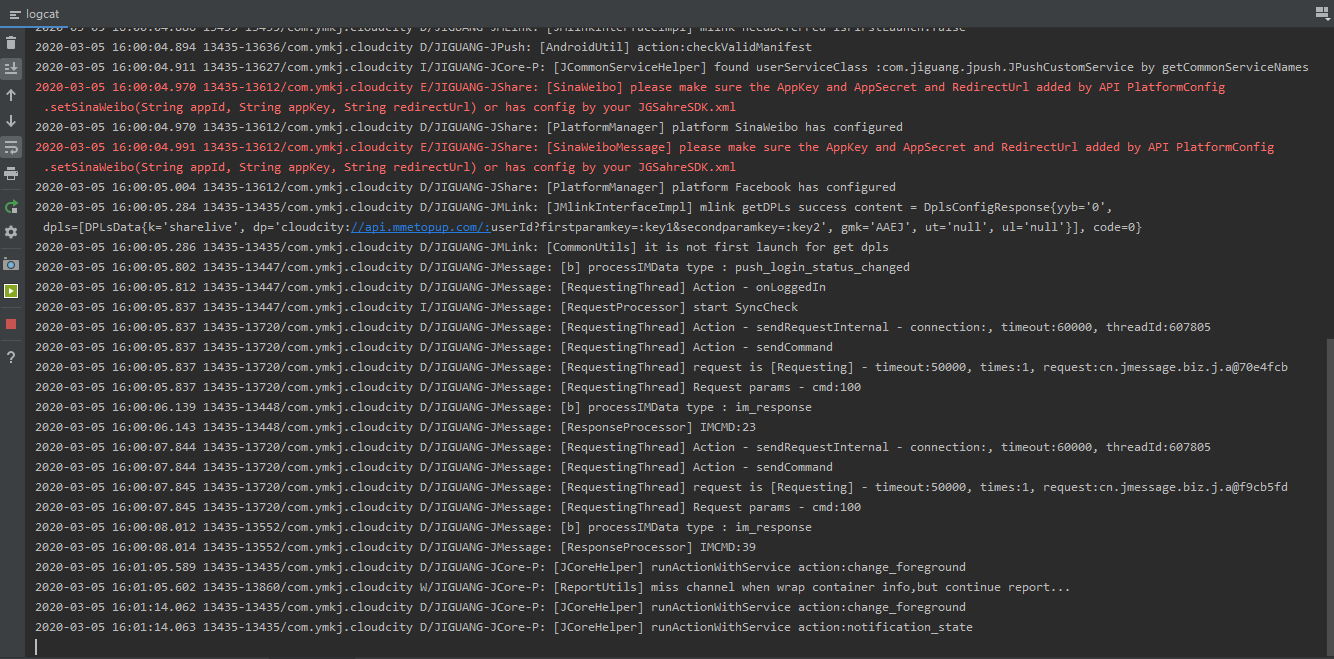1334x659 pixels.
Task: Click the down arrow in logcat sidebar
Action: (x=11, y=121)
